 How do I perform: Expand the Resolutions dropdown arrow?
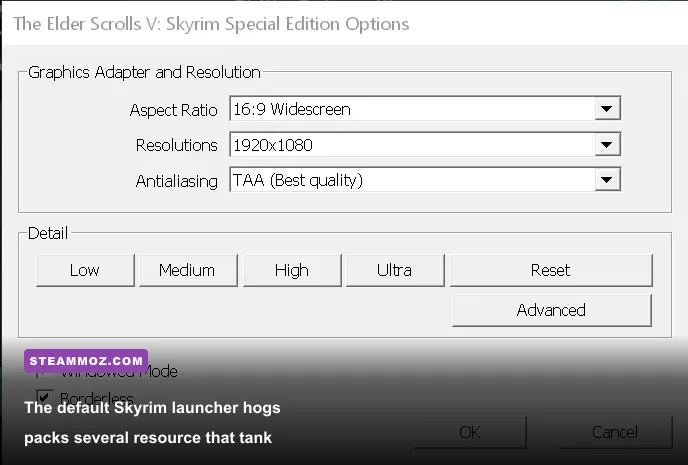[607, 144]
